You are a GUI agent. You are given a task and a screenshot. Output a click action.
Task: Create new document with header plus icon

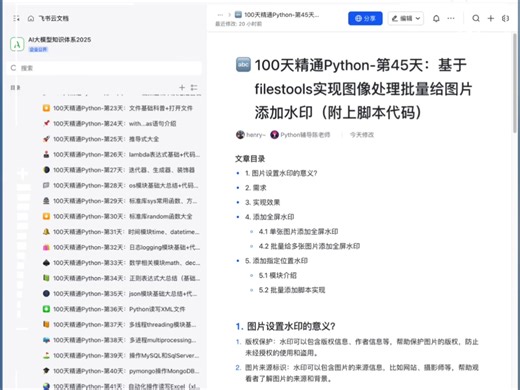click(491, 18)
